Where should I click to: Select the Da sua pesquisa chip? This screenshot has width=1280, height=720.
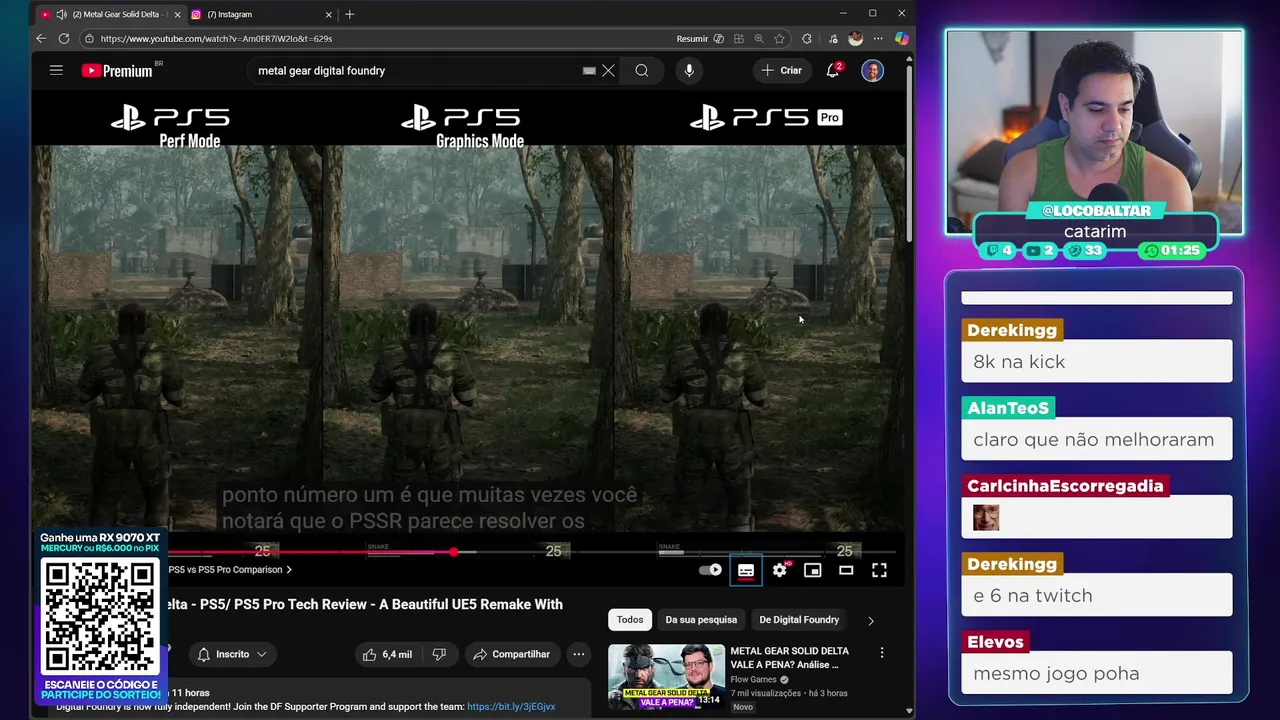click(701, 619)
